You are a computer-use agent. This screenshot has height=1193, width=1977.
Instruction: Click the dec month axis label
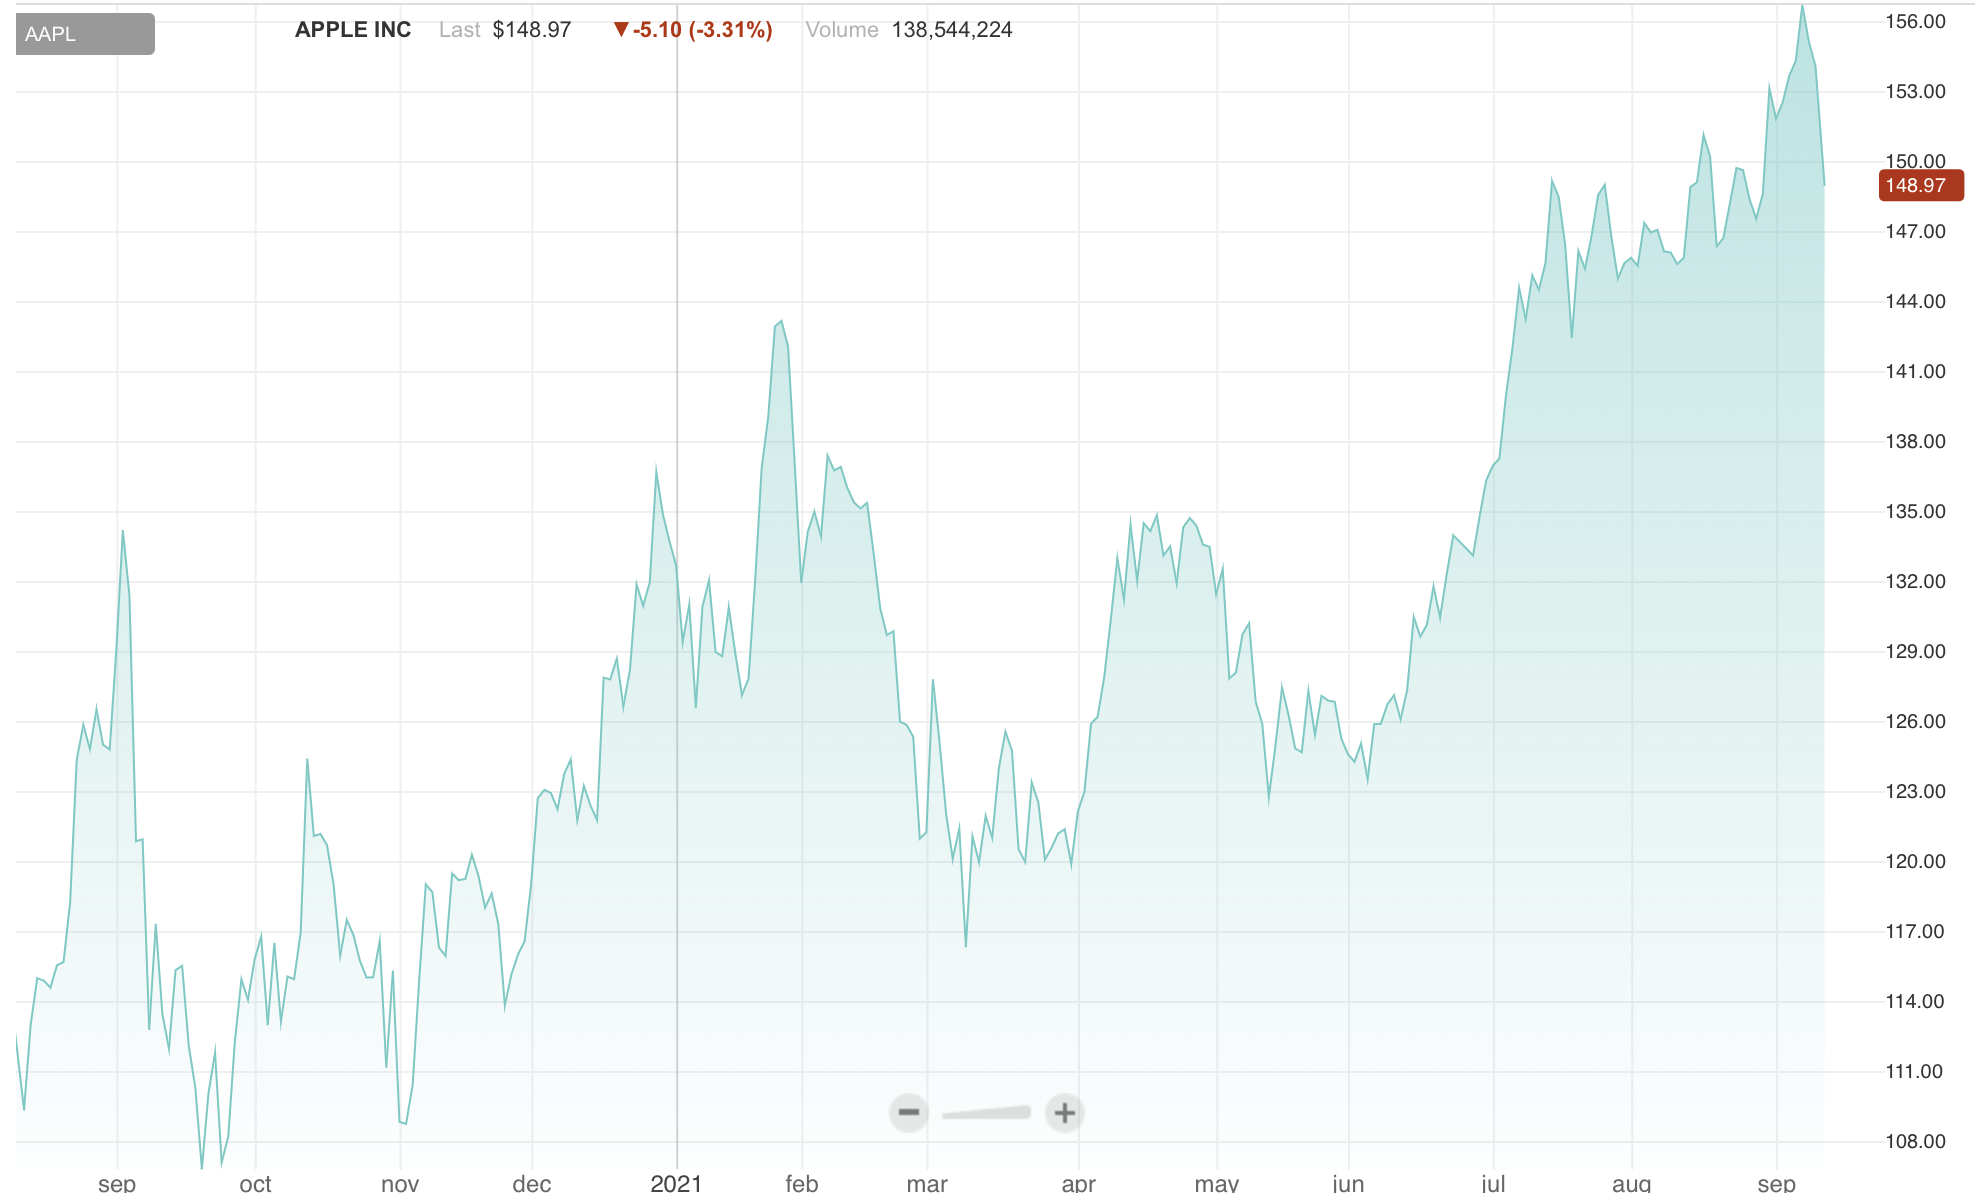(x=531, y=1183)
